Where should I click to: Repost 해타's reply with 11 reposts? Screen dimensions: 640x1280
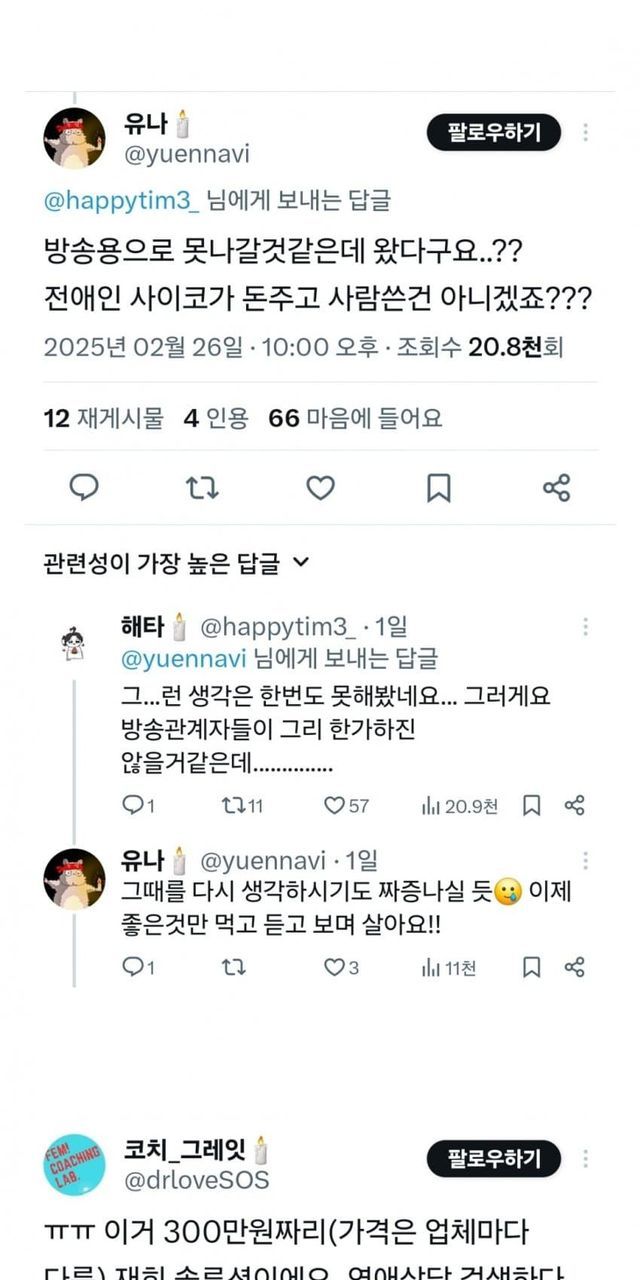tap(242, 805)
